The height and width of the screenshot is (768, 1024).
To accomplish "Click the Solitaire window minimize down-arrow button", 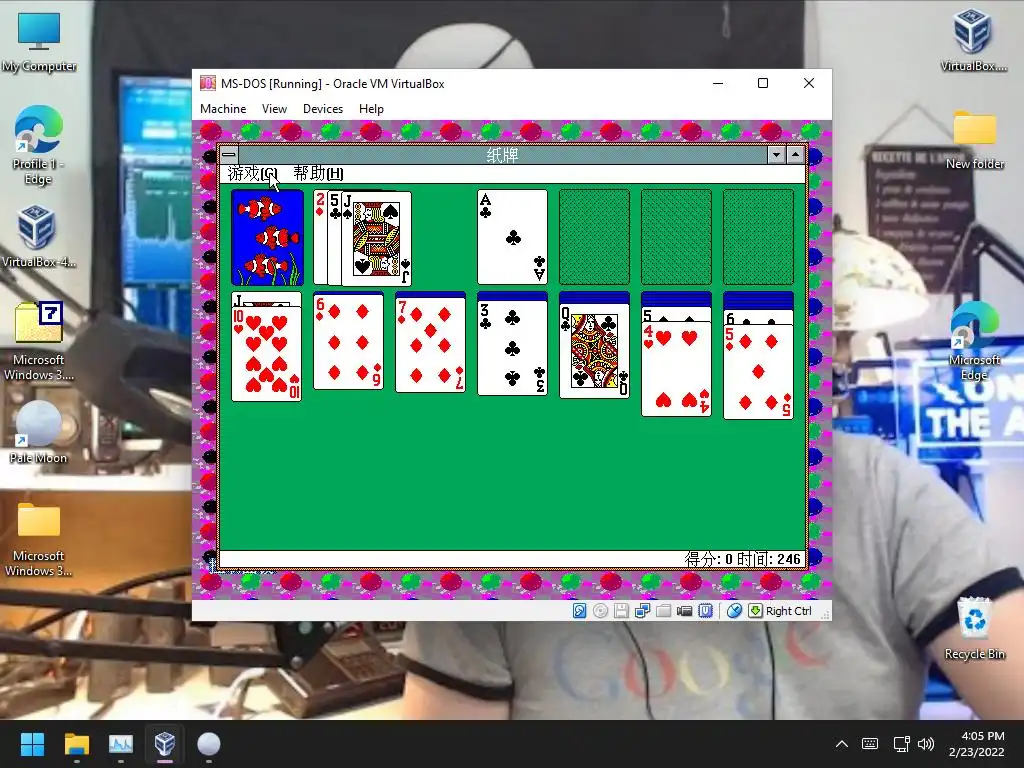I will click(x=776, y=155).
